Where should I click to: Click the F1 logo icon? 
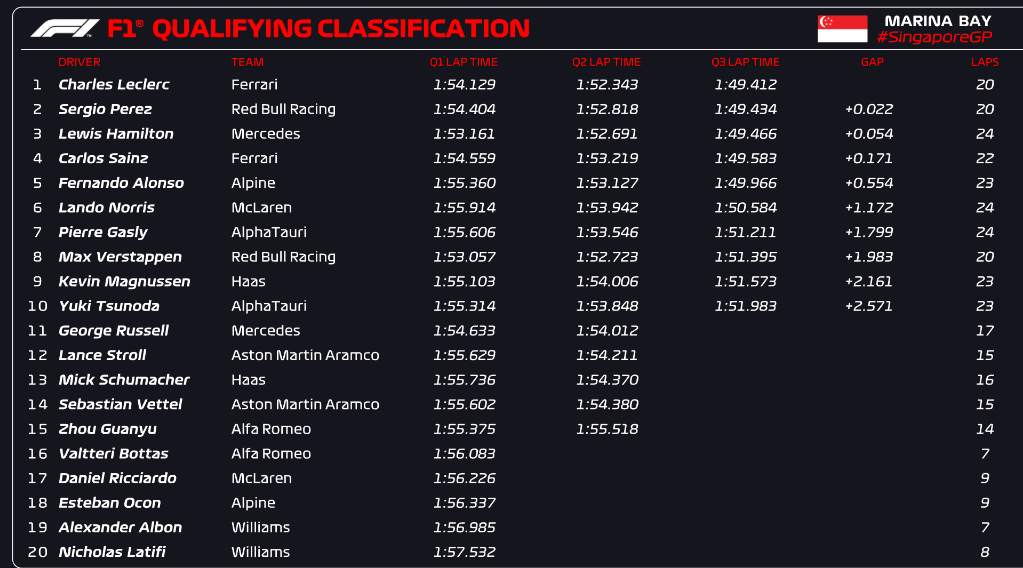click(x=65, y=28)
